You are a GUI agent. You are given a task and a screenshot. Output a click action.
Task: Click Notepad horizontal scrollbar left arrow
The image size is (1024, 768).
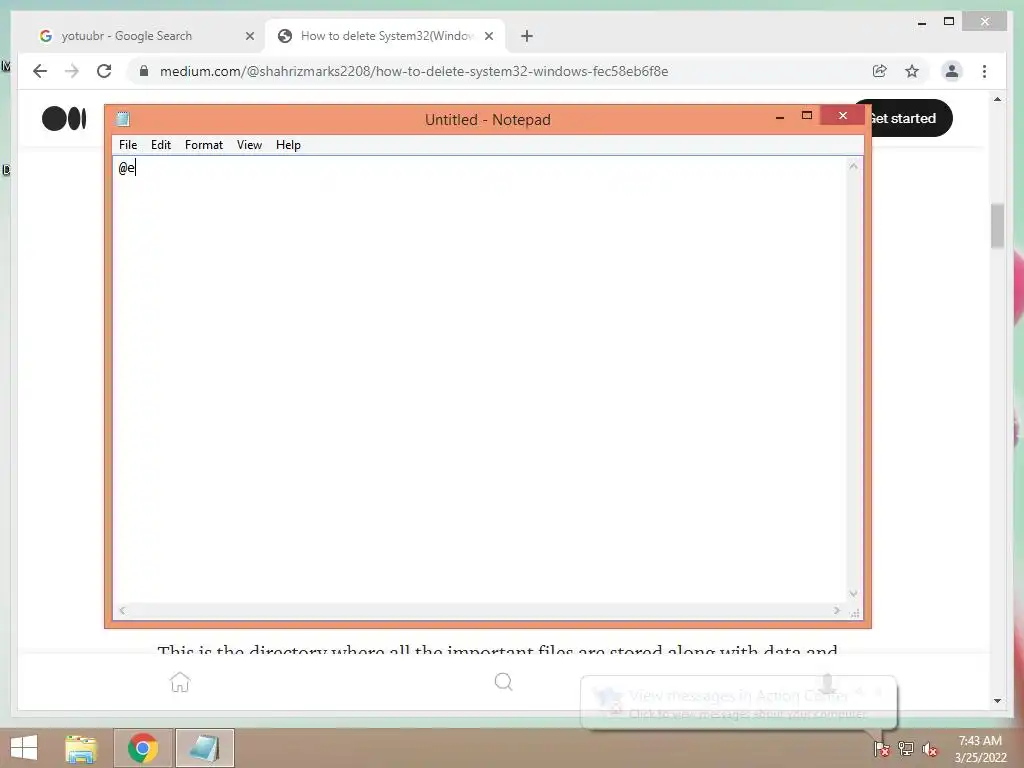(122, 611)
